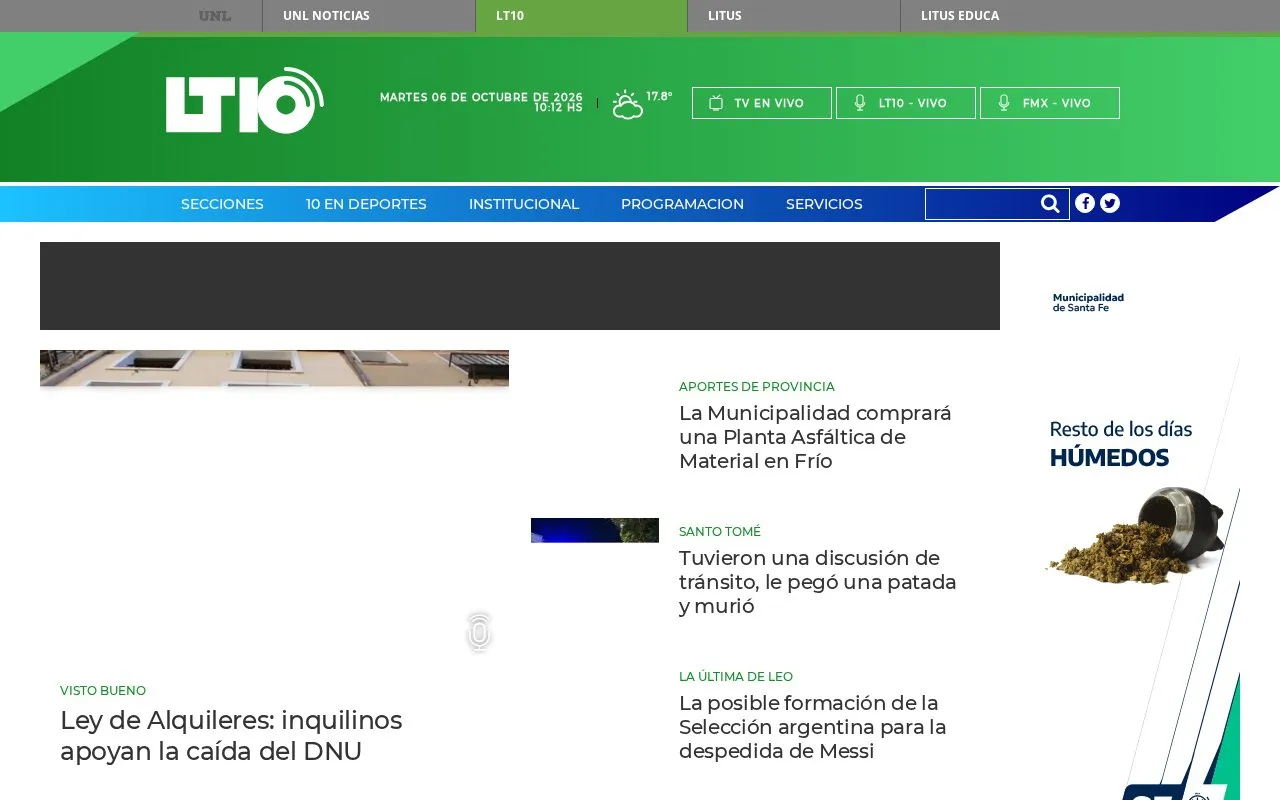Screen dimensions: 1280x800
Task: Open APORTES DE PROVINCIA category
Action: pos(757,387)
